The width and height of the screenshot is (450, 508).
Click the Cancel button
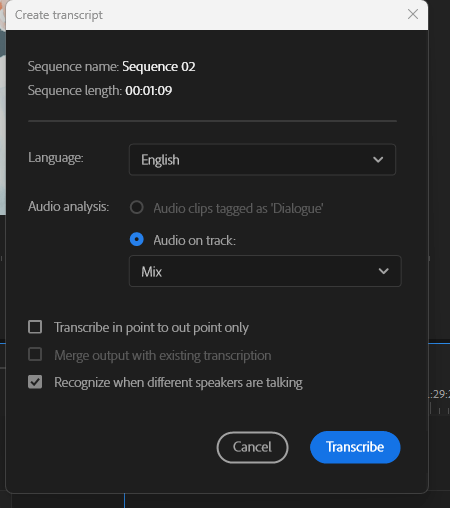click(x=252, y=447)
